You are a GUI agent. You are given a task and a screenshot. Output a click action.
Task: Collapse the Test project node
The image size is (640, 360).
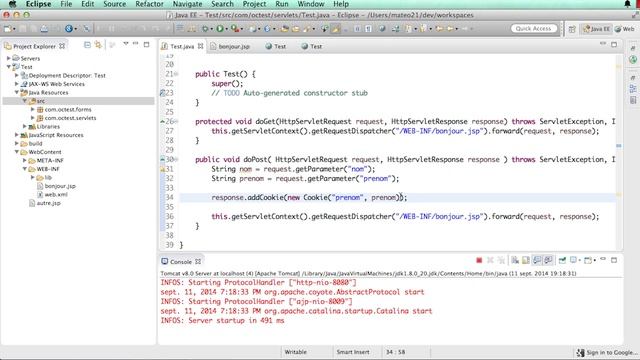9,67
